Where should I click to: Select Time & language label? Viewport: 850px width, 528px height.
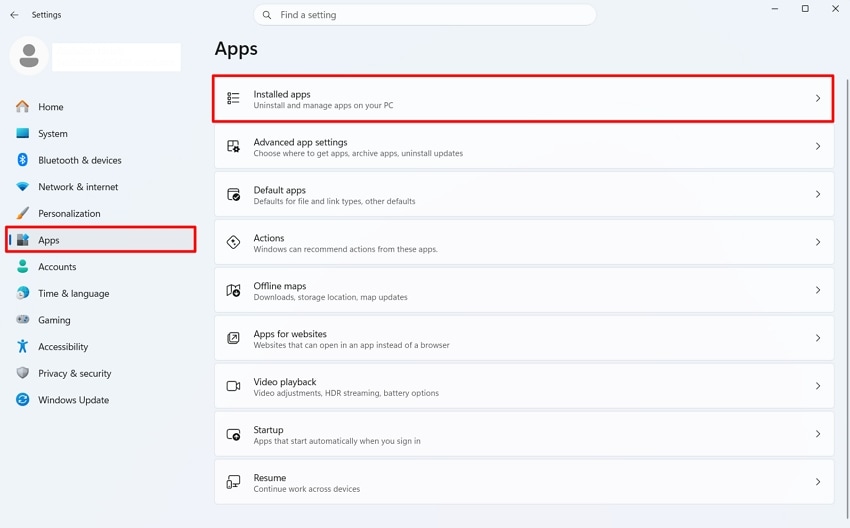pyautogui.click(x=74, y=293)
